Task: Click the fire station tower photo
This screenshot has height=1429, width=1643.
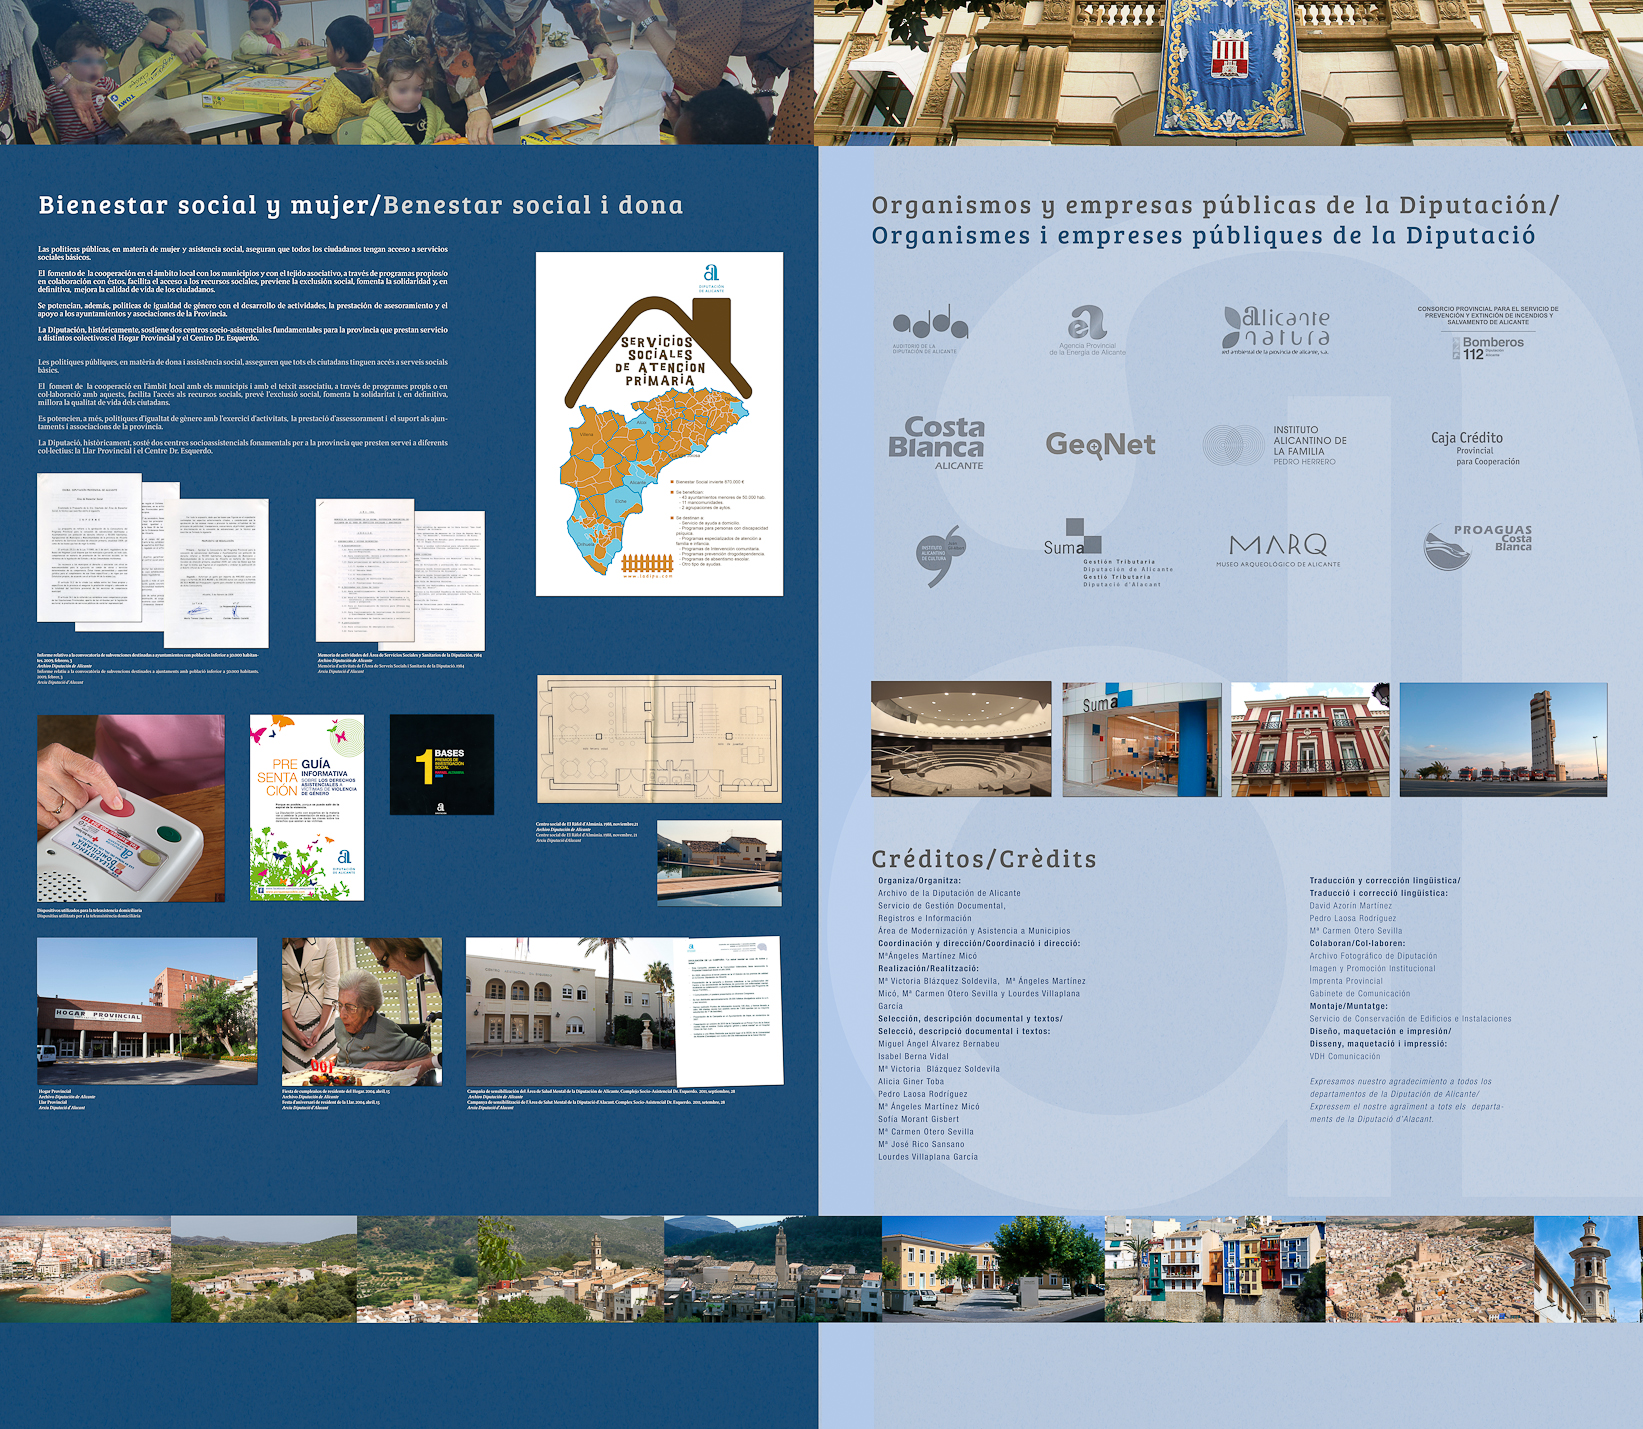Action: pyautogui.click(x=1503, y=740)
